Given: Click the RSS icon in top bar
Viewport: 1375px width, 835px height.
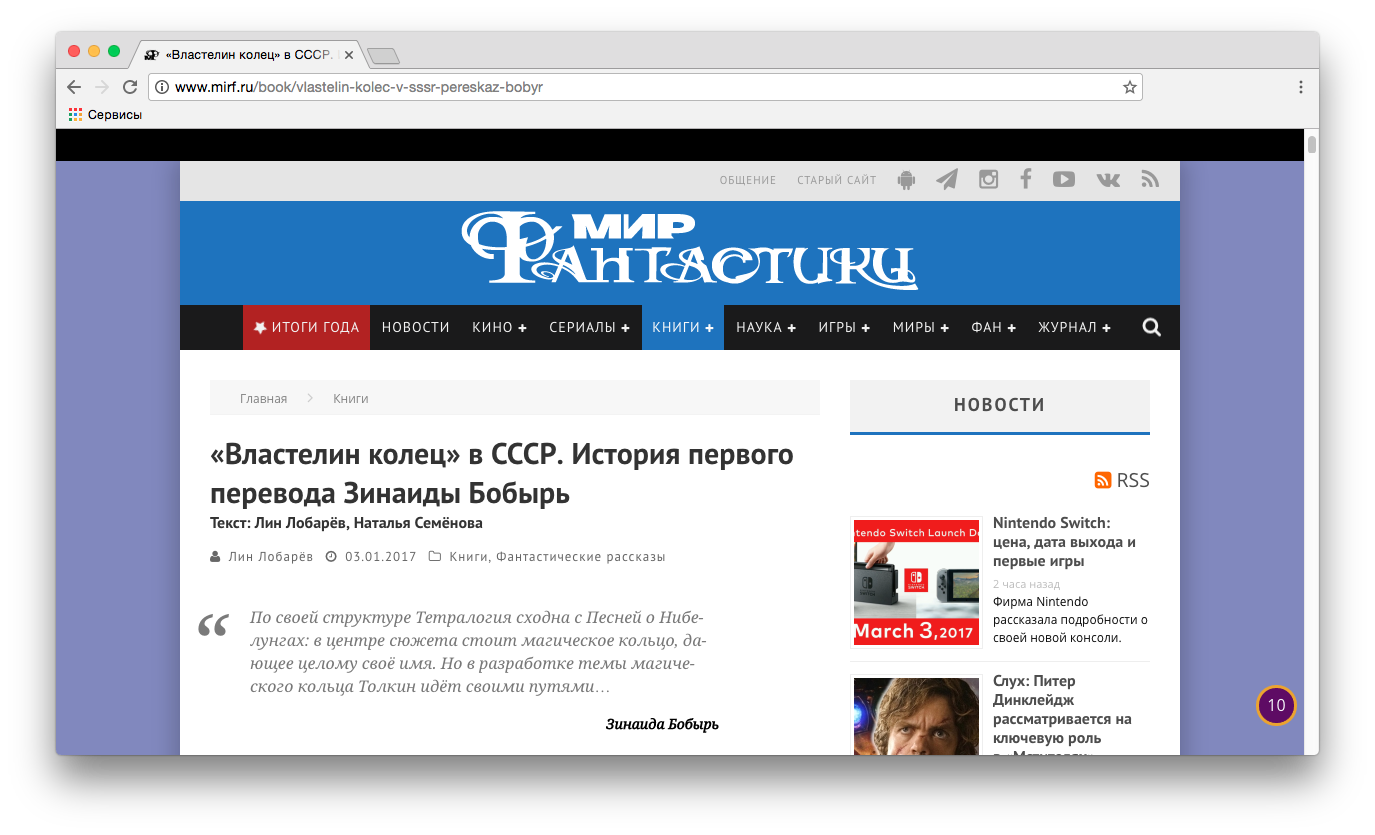Looking at the screenshot, I should (1150, 180).
